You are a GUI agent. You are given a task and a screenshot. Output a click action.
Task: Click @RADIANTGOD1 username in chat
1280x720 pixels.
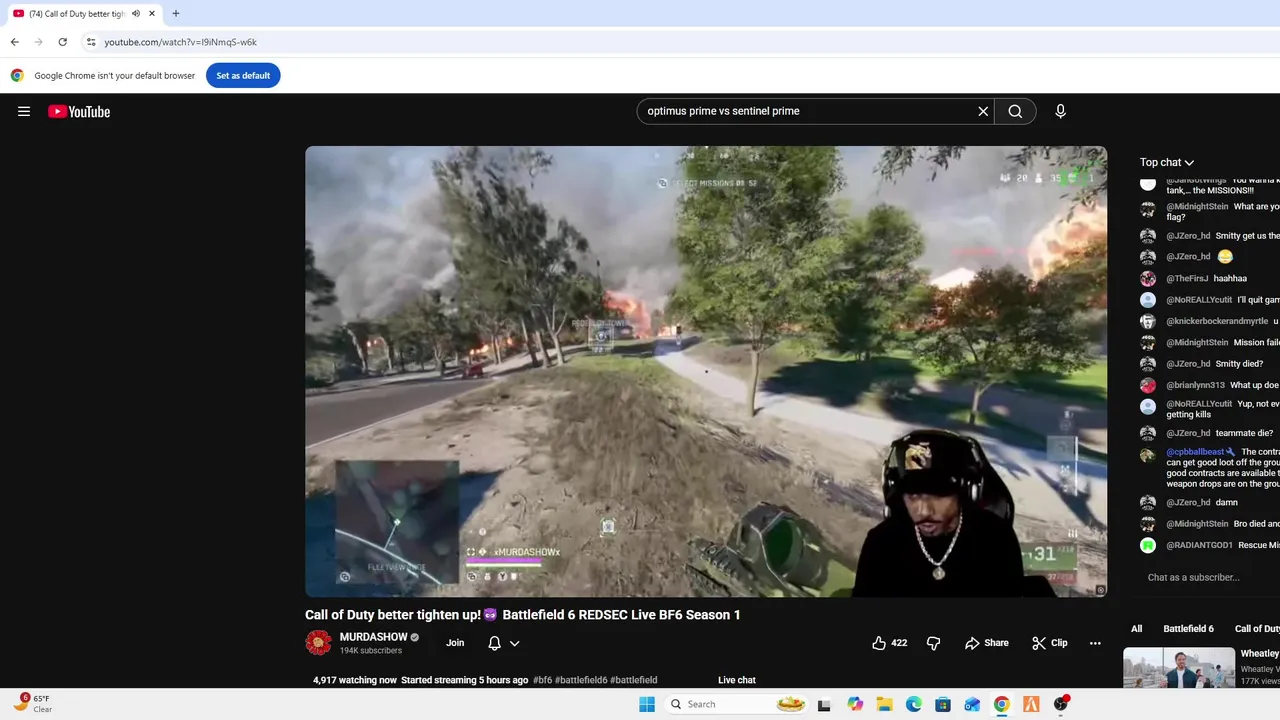(x=1199, y=545)
